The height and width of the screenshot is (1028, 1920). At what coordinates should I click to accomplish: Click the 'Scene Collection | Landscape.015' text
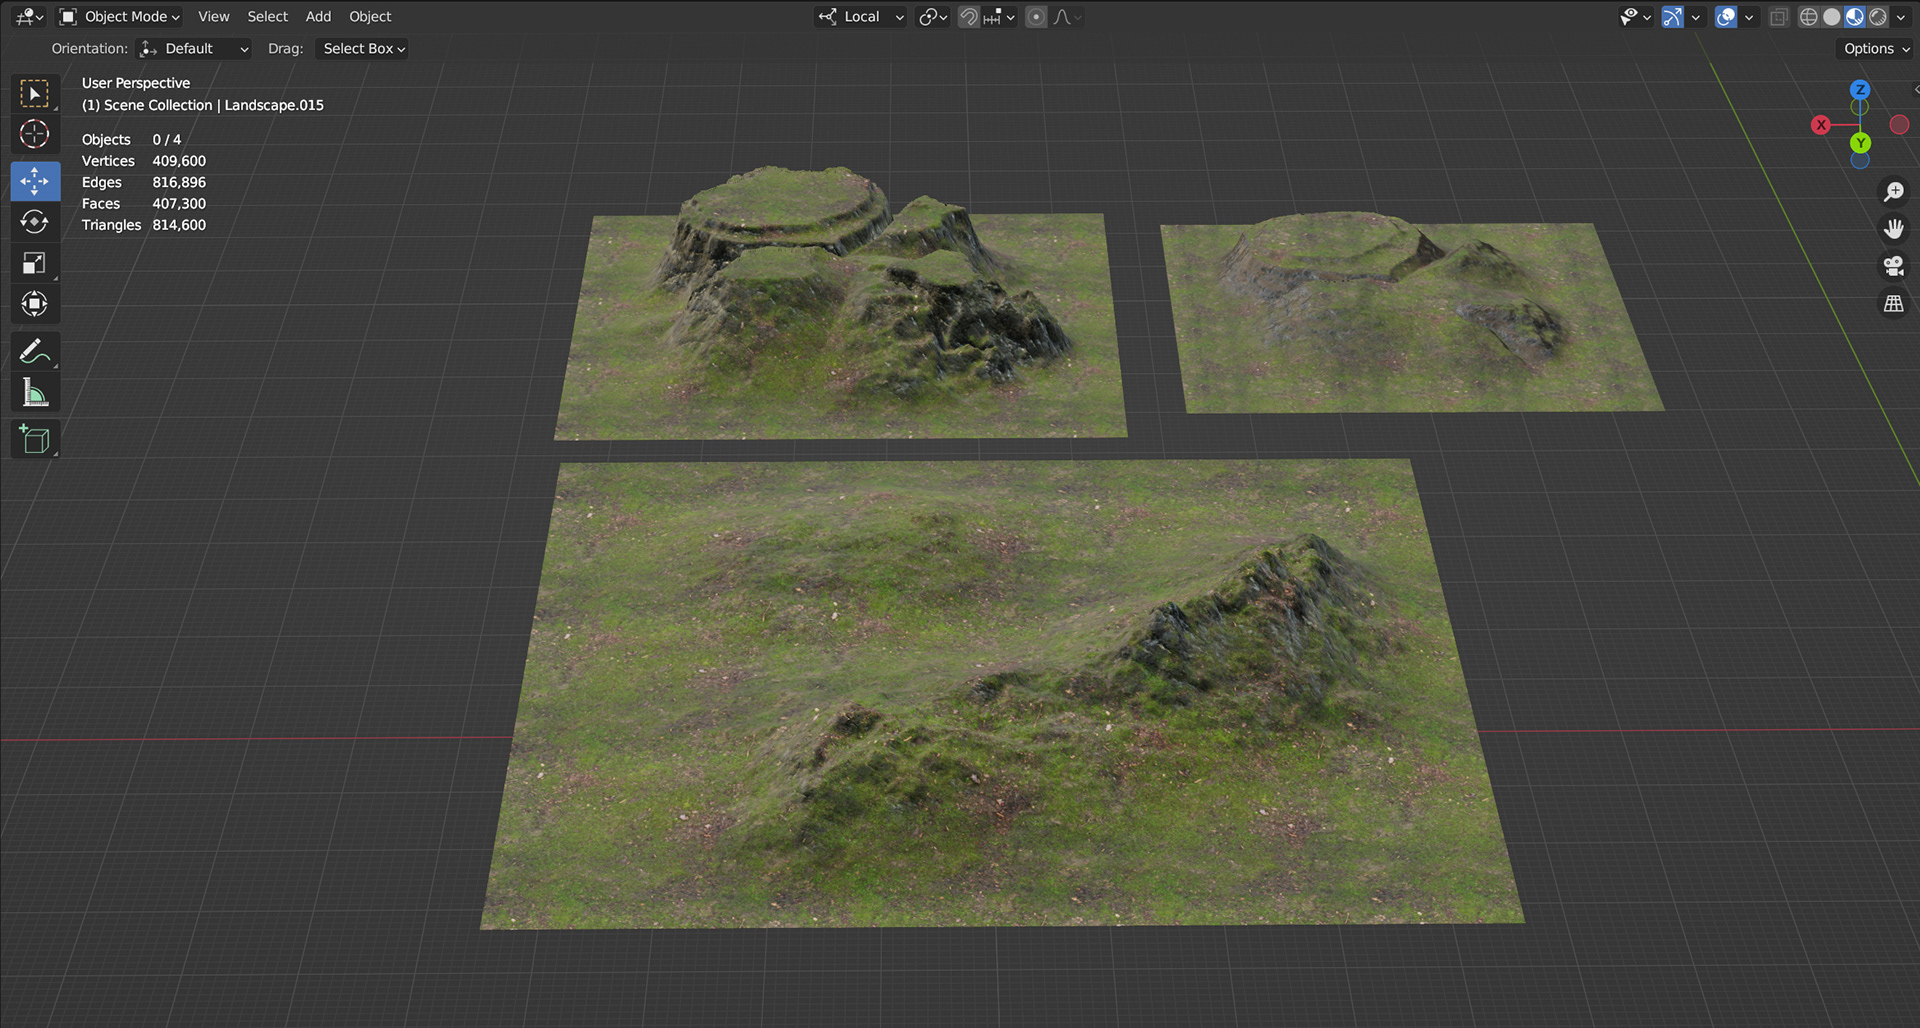click(214, 105)
